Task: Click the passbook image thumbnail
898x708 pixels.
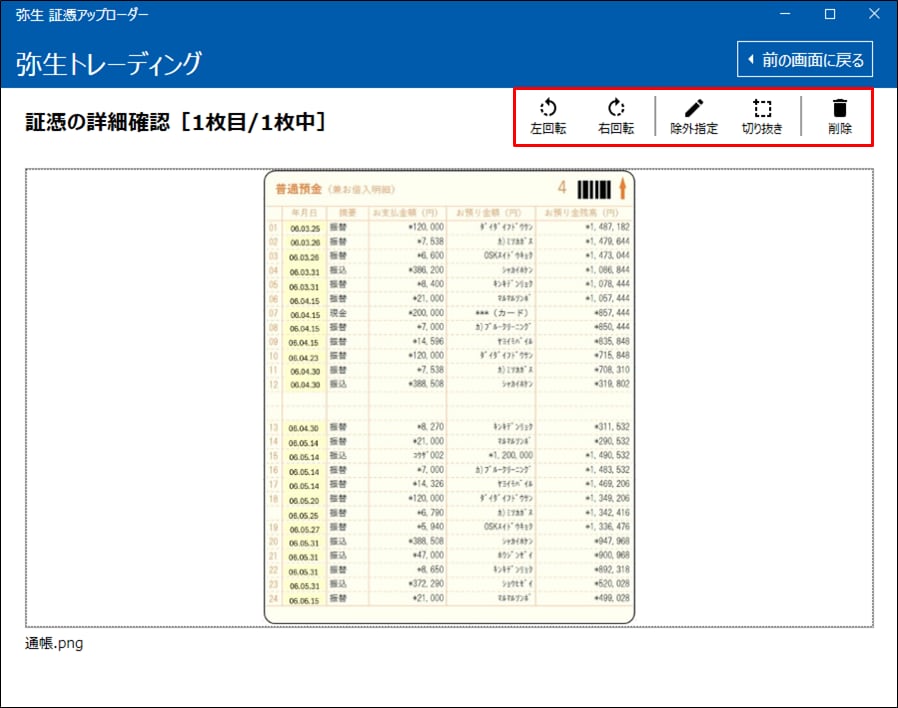Action: 450,397
